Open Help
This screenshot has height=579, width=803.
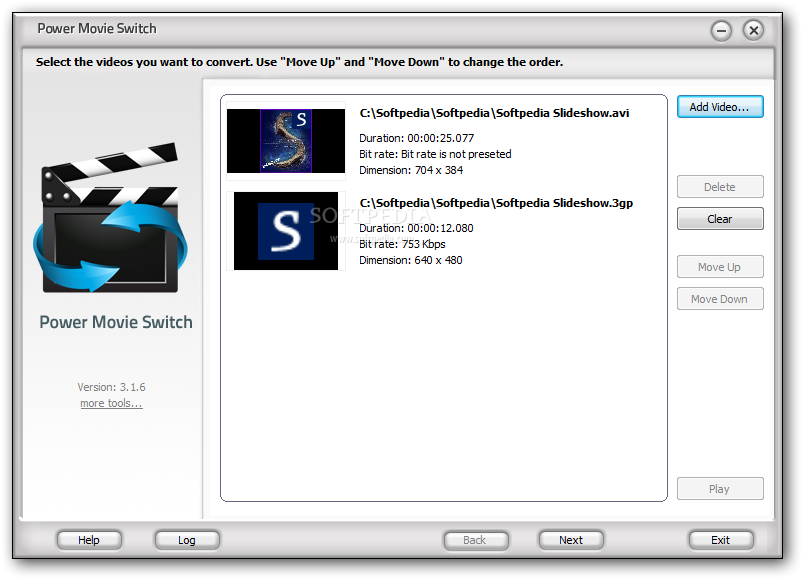pos(89,540)
